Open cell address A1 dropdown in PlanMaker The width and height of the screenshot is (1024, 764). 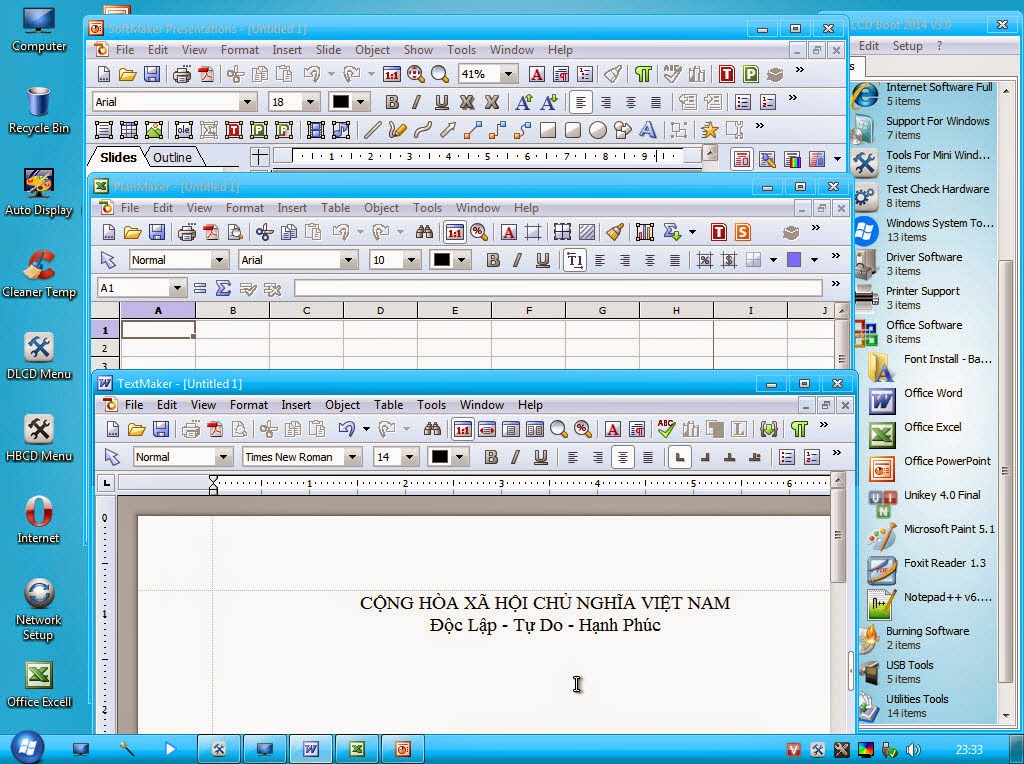[176, 288]
